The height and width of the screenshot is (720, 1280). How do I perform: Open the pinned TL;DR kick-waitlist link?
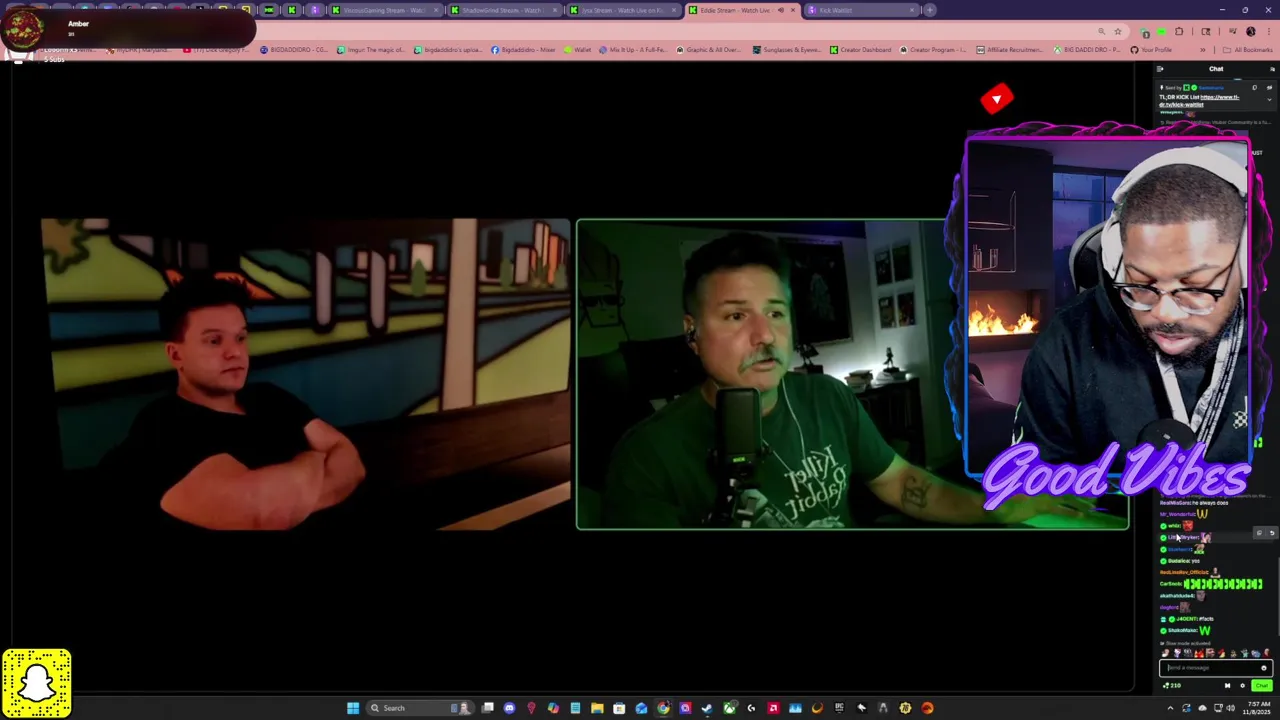pyautogui.click(x=1199, y=101)
